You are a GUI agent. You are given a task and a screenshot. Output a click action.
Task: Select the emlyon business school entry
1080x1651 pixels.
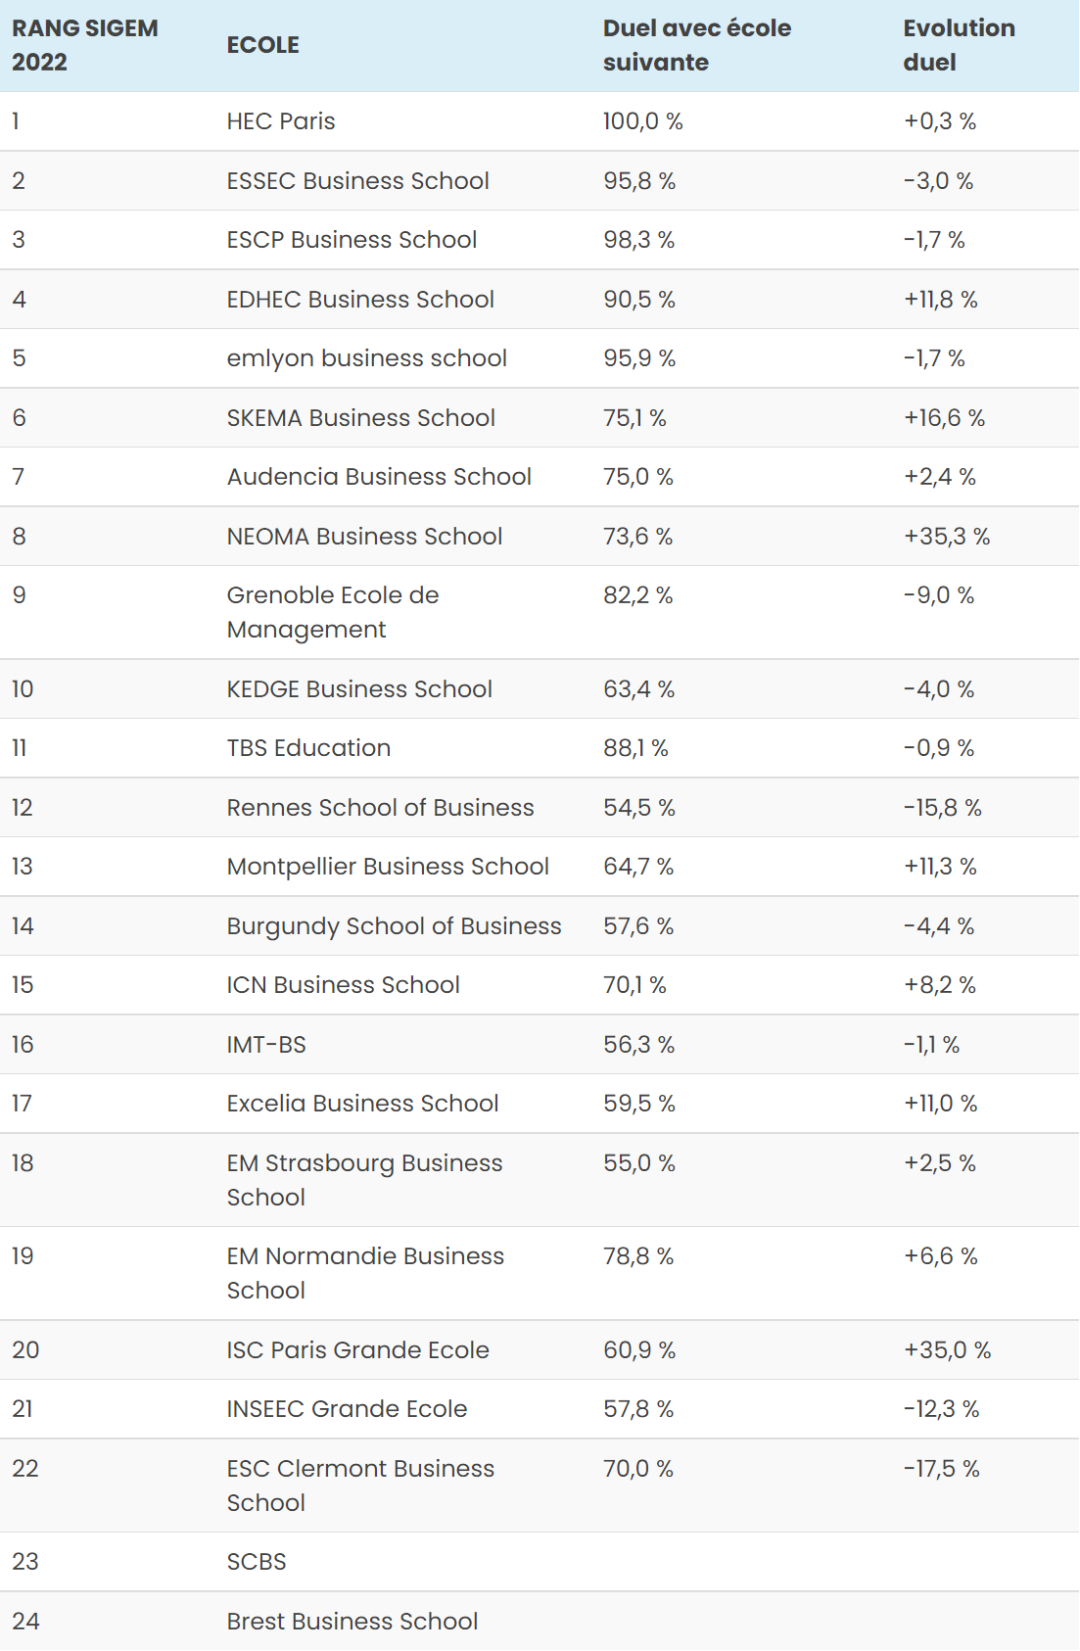click(x=367, y=358)
